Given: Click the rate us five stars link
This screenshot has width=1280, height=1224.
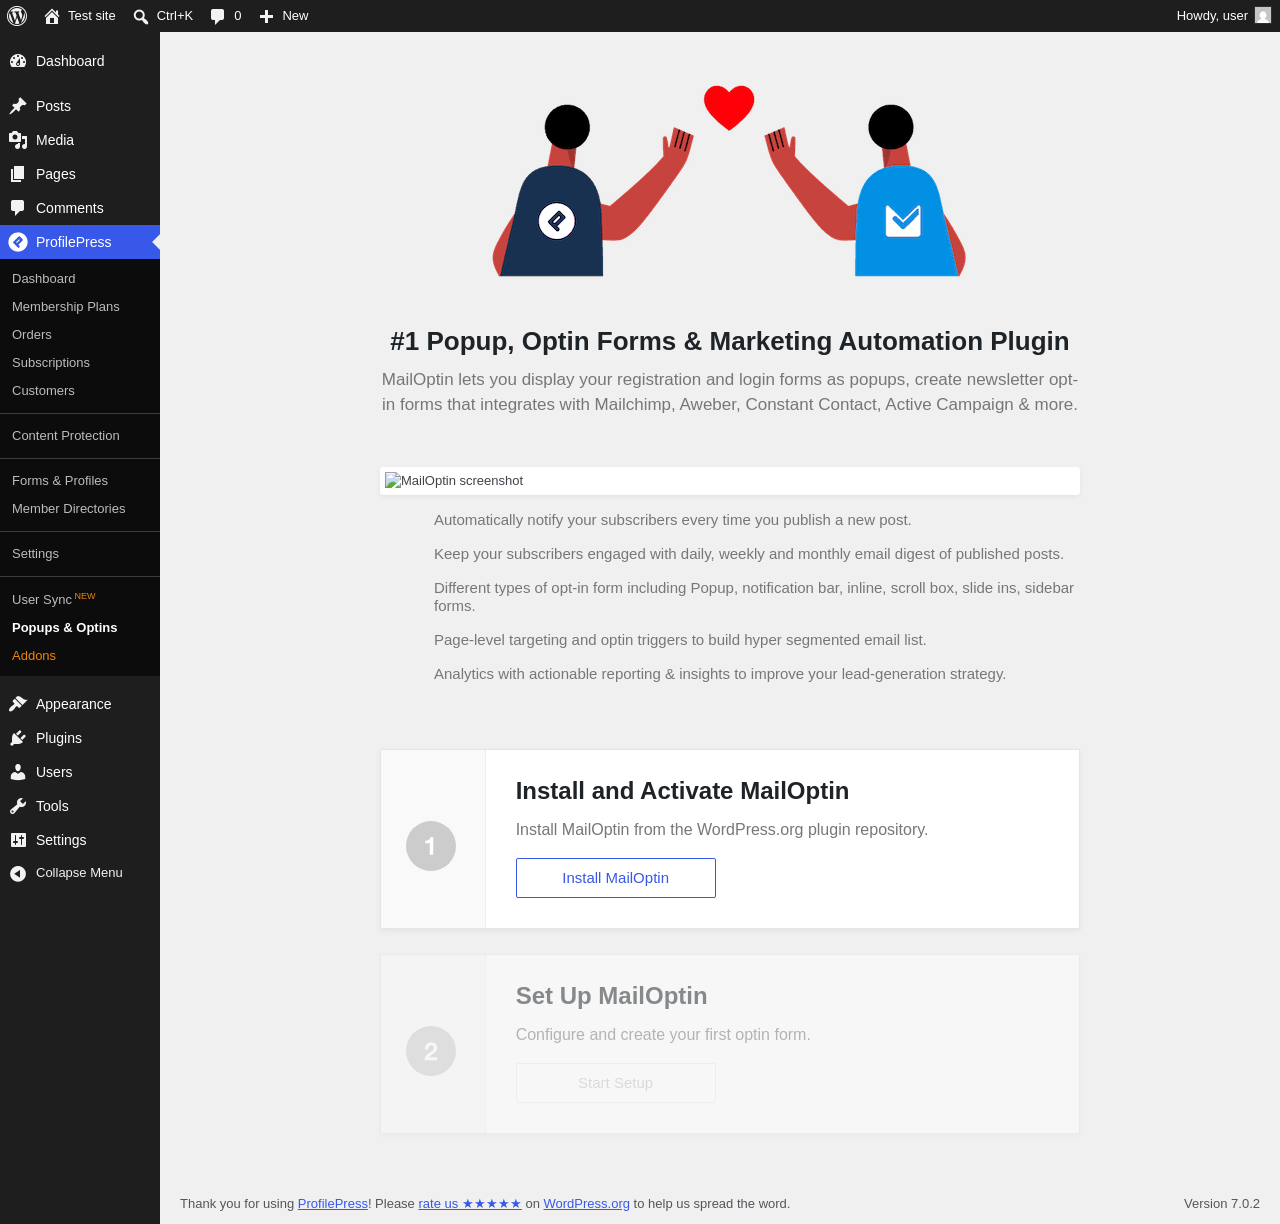Looking at the screenshot, I should point(470,1204).
